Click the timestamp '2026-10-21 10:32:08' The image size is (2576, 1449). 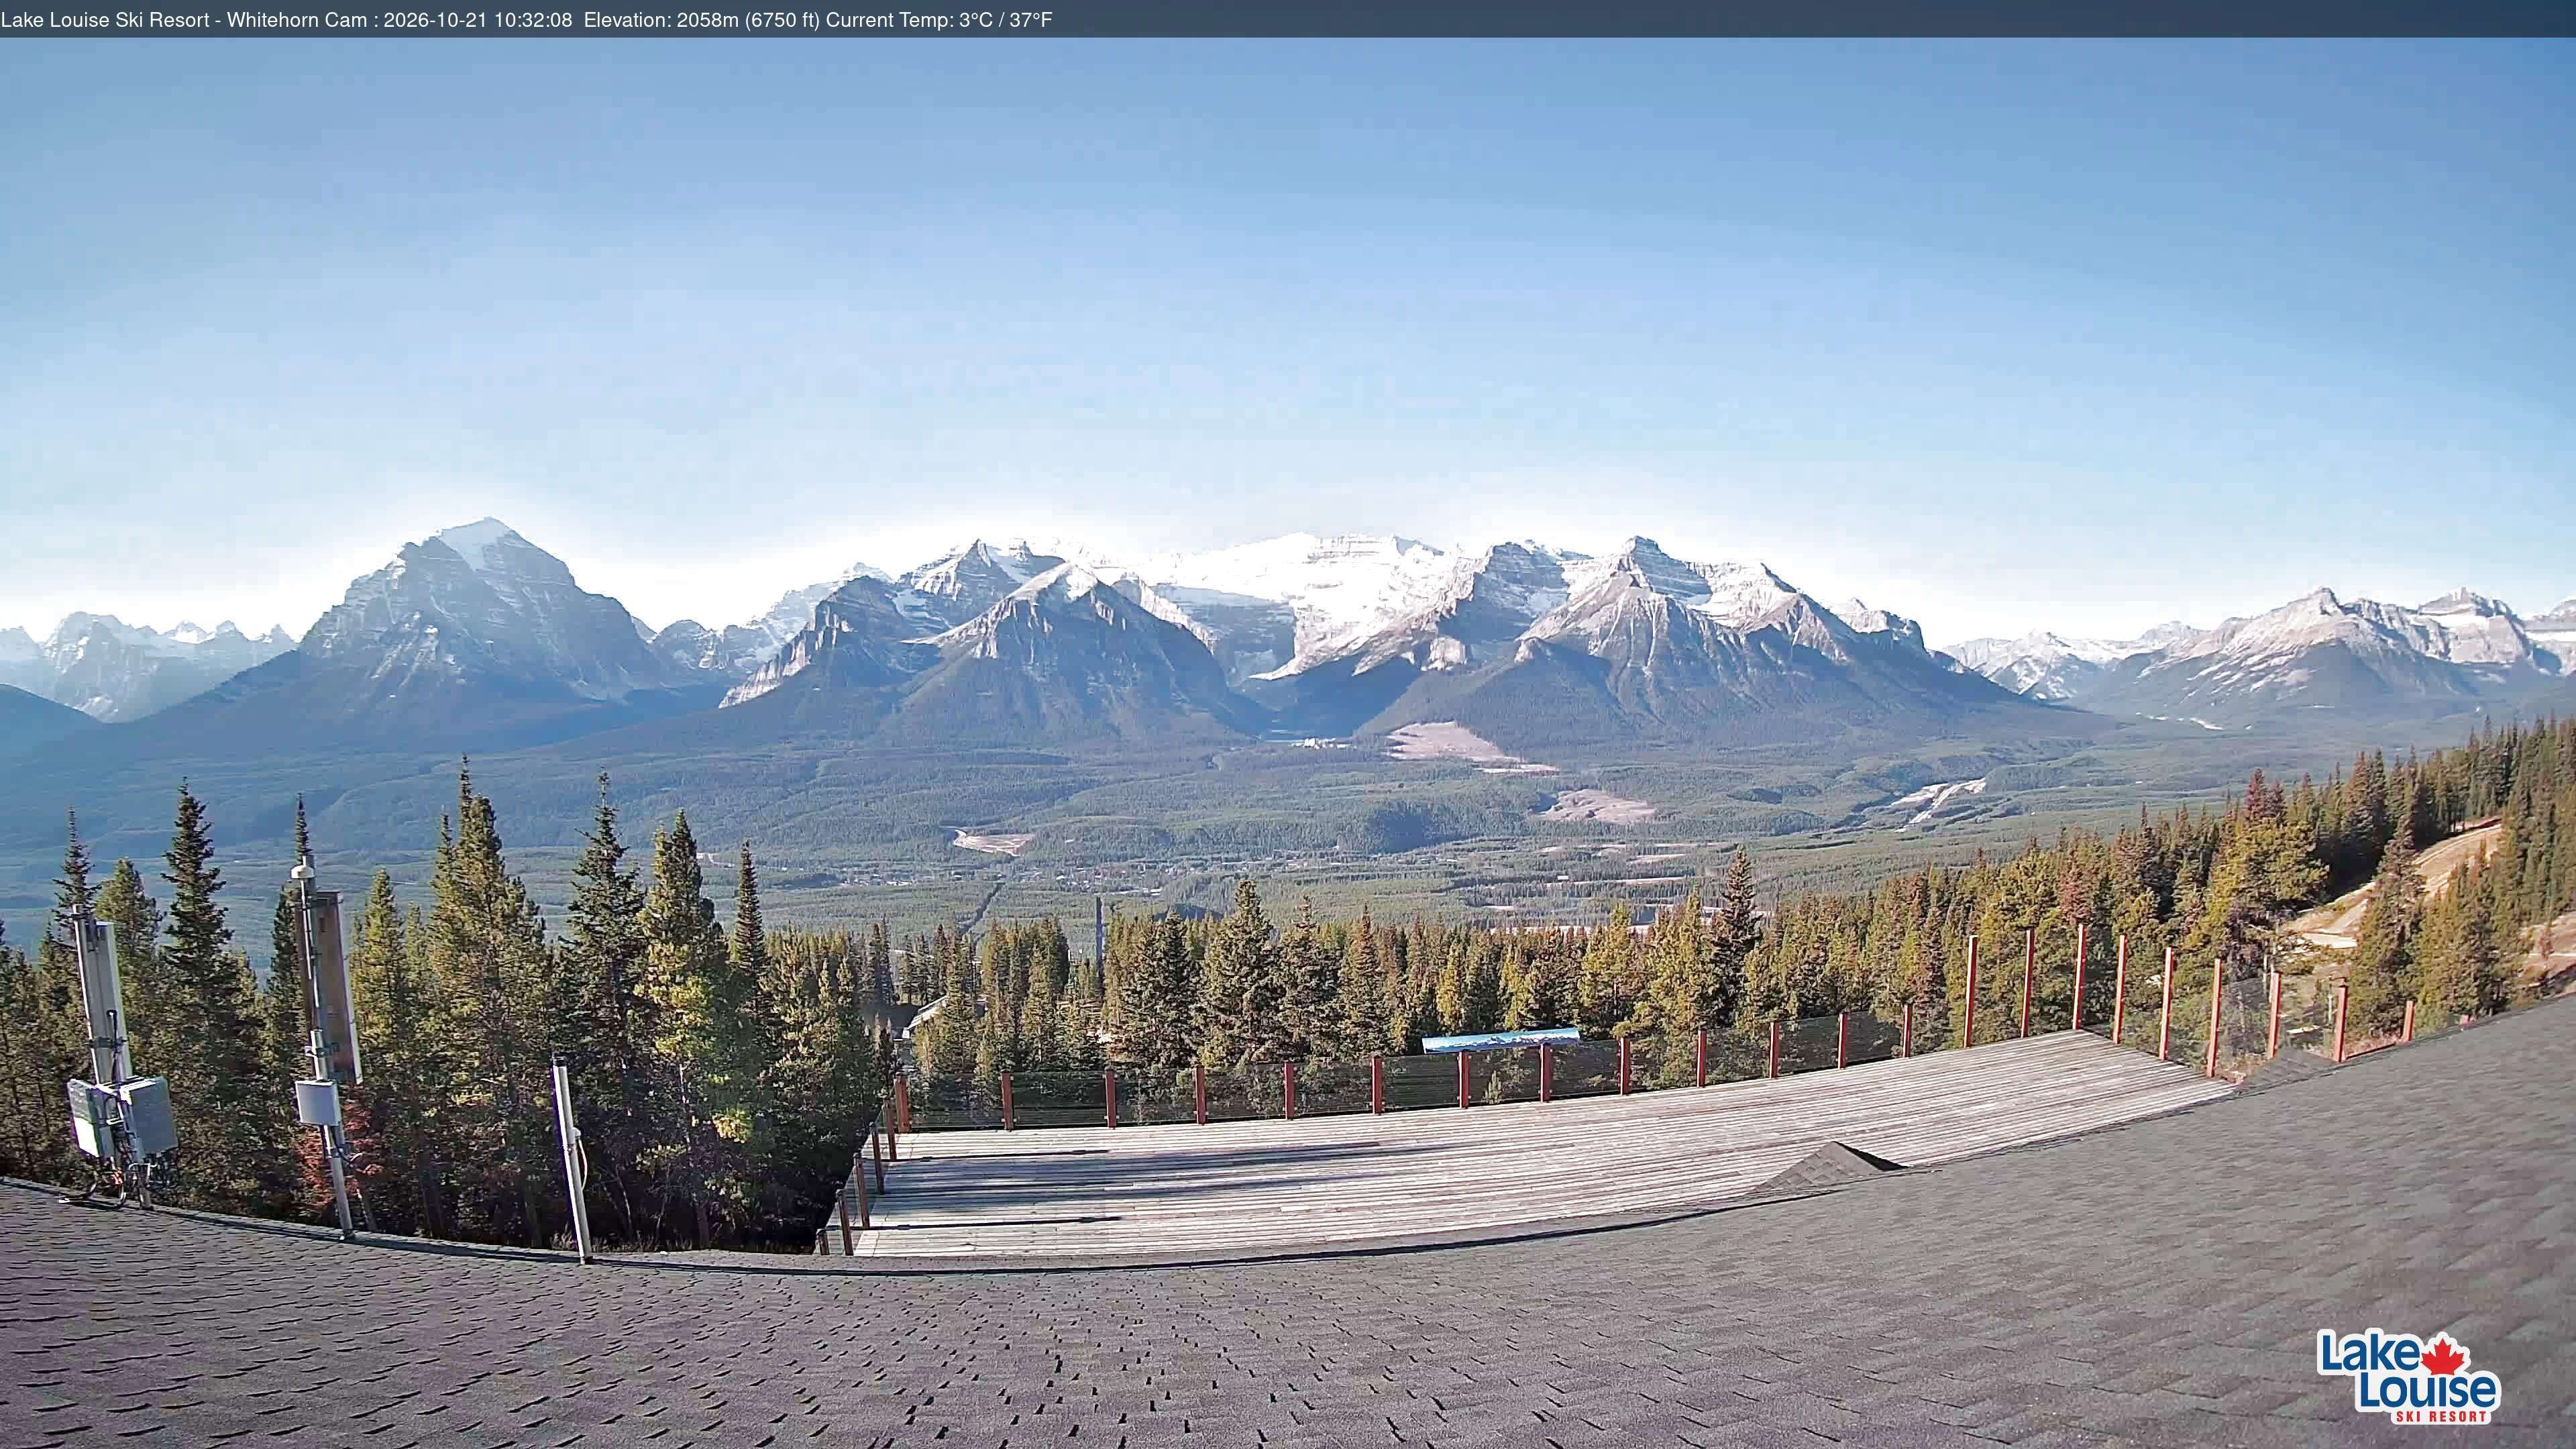click(x=478, y=20)
